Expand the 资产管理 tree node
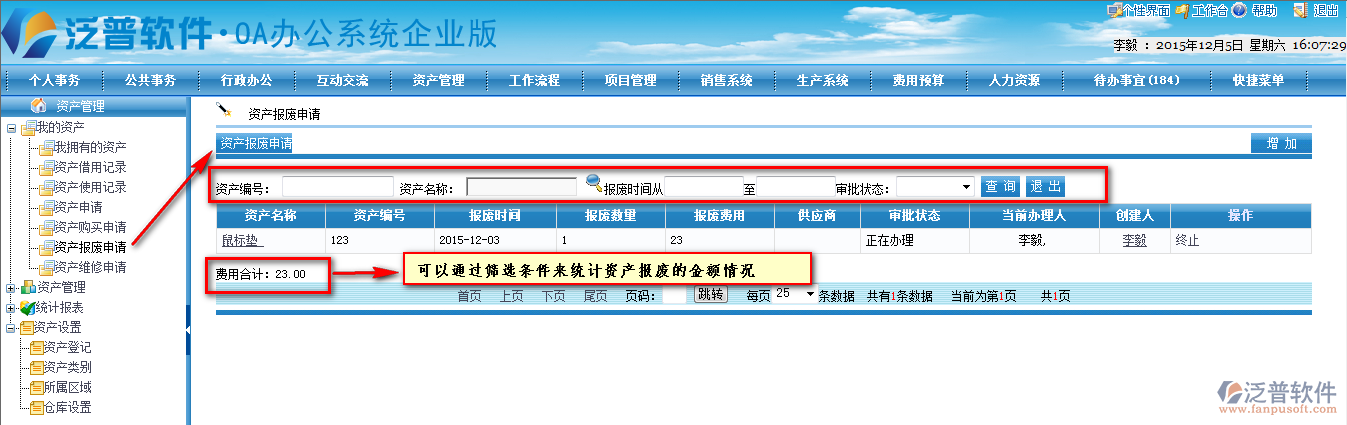Viewport: 1347px width, 425px height. click(11, 288)
